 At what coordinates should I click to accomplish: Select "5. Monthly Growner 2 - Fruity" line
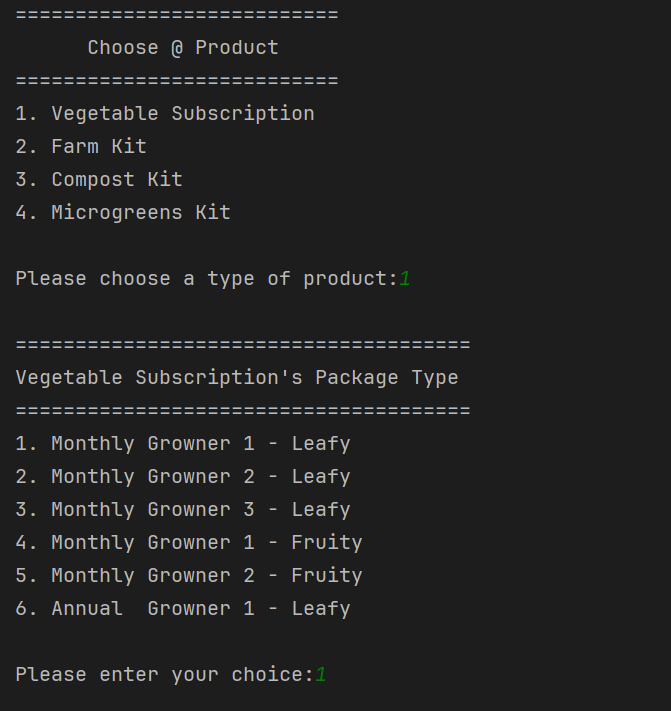pyautogui.click(x=189, y=576)
